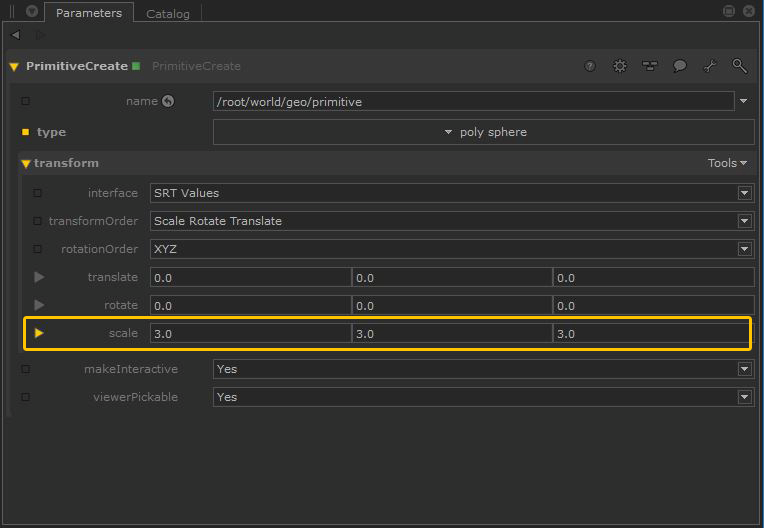The image size is (764, 528).
Task: Click the name field with /root/world/geo/primitive
Action: [x=474, y=101]
